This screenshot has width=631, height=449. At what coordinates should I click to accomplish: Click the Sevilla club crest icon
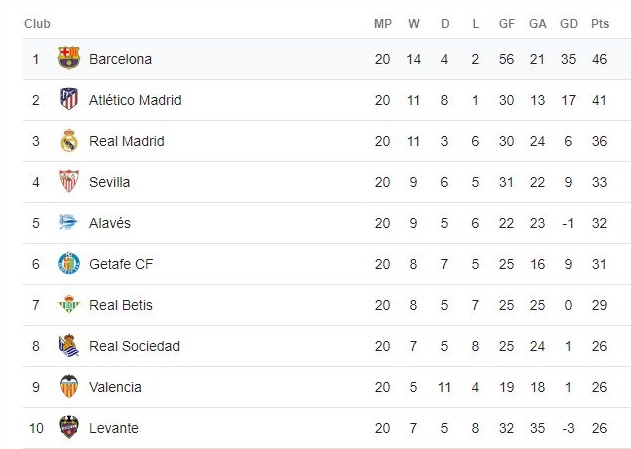[68, 181]
